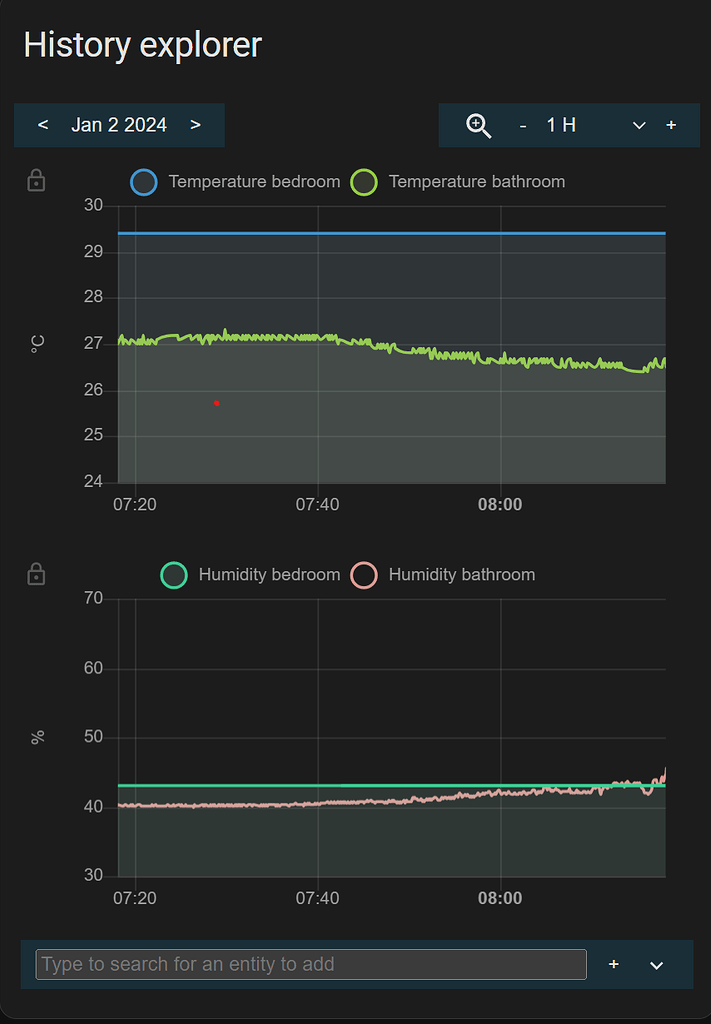Add entity with the plus icon
Viewport: 711px width, 1024px height.
point(614,964)
